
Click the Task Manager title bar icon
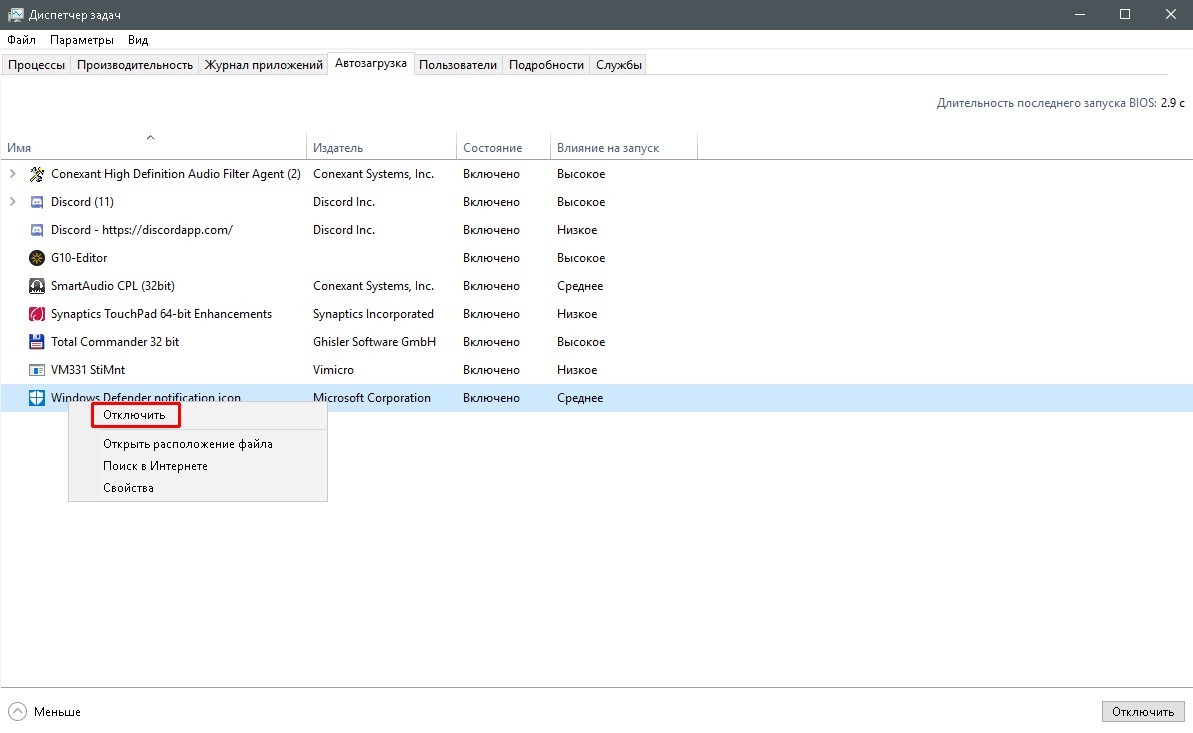(x=15, y=14)
